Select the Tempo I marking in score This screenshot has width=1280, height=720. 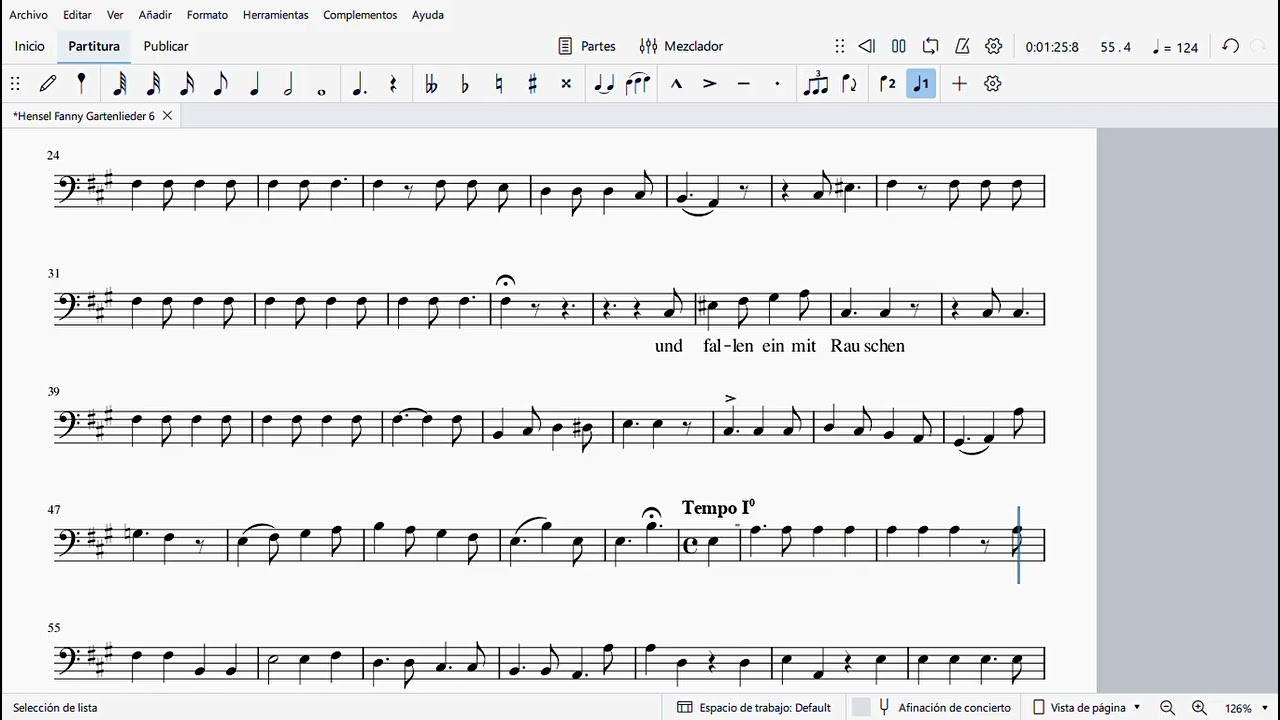pyautogui.click(x=718, y=508)
